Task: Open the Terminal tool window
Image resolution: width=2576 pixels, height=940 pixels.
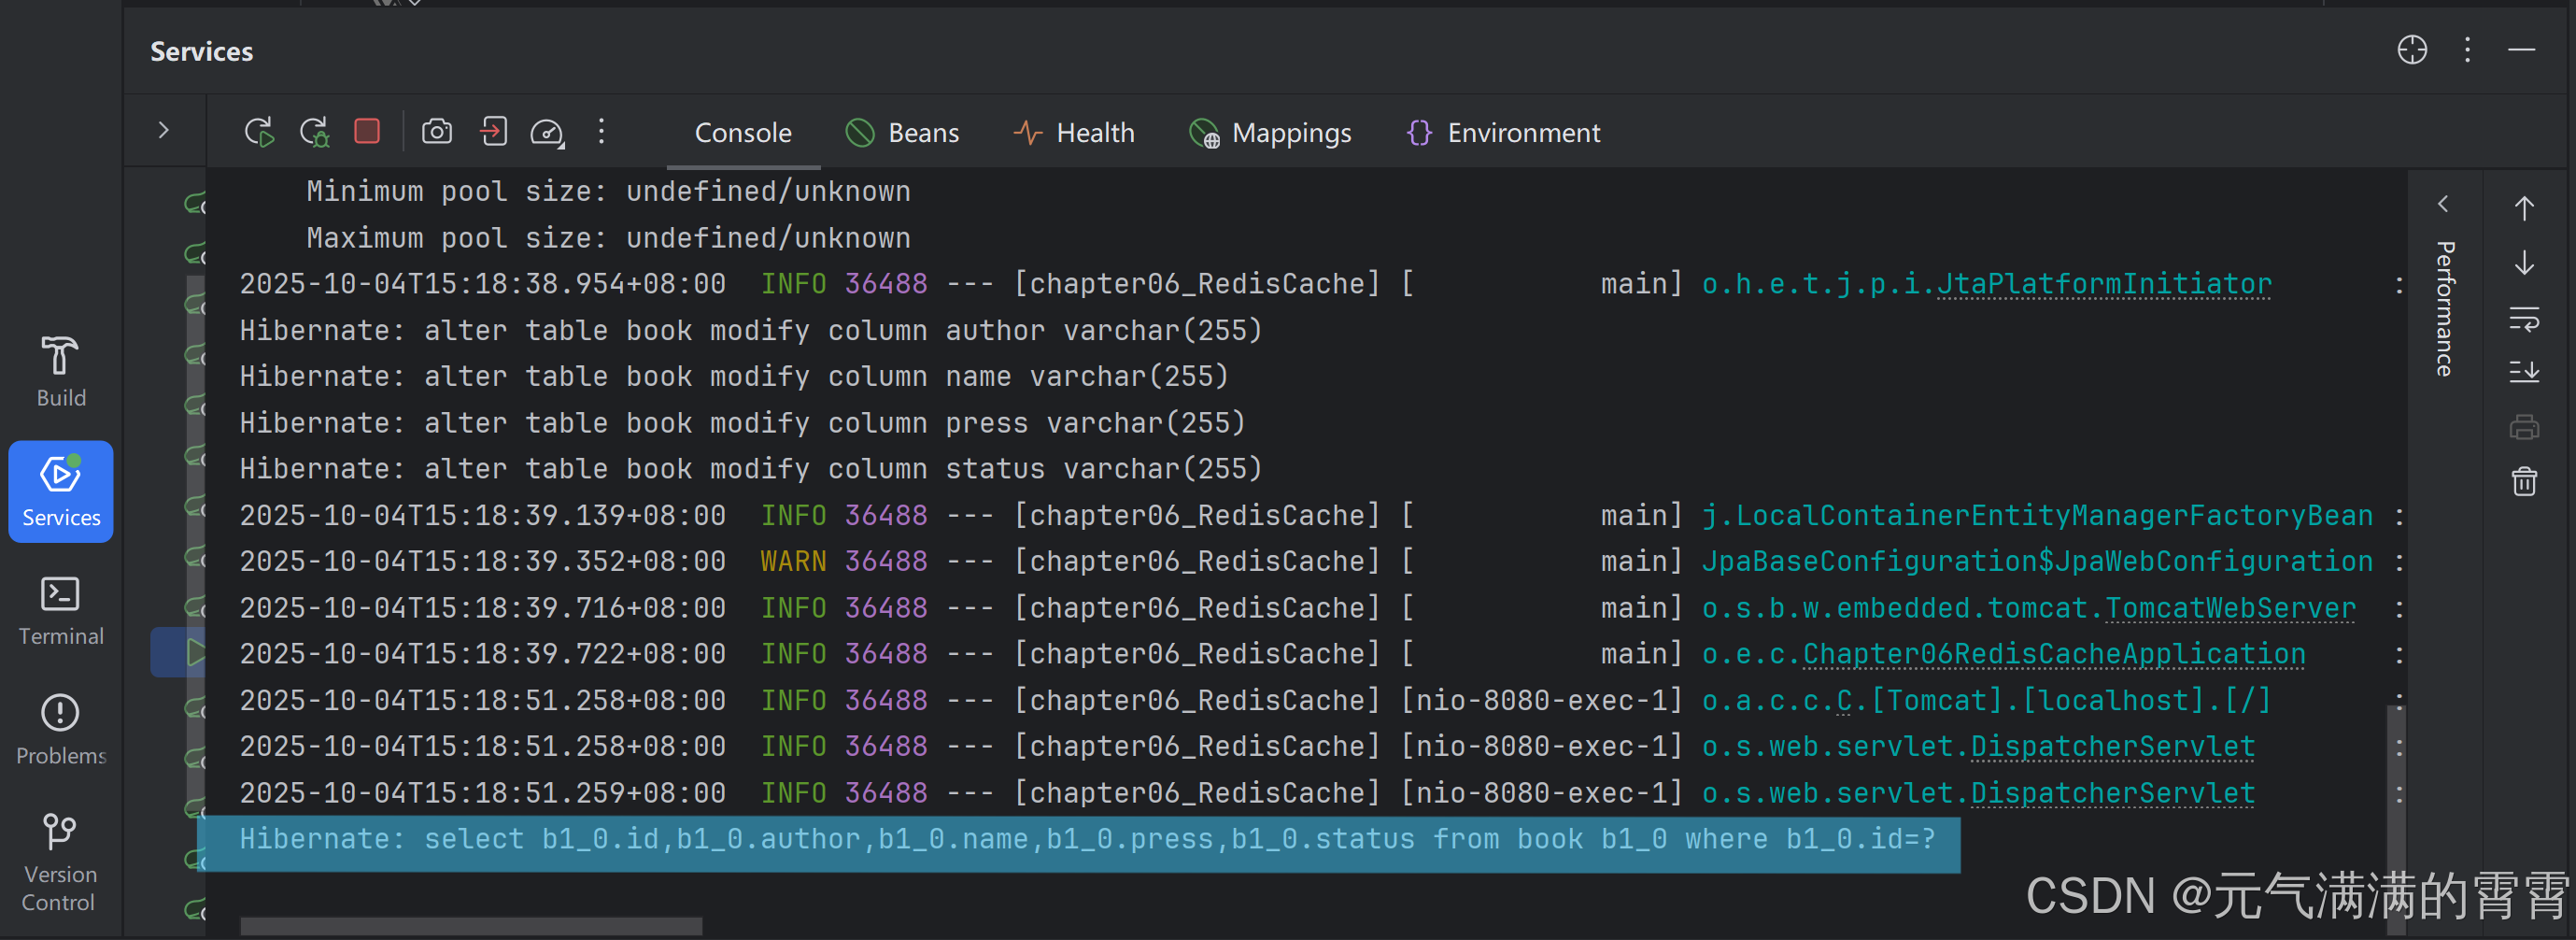Action: click(x=61, y=611)
